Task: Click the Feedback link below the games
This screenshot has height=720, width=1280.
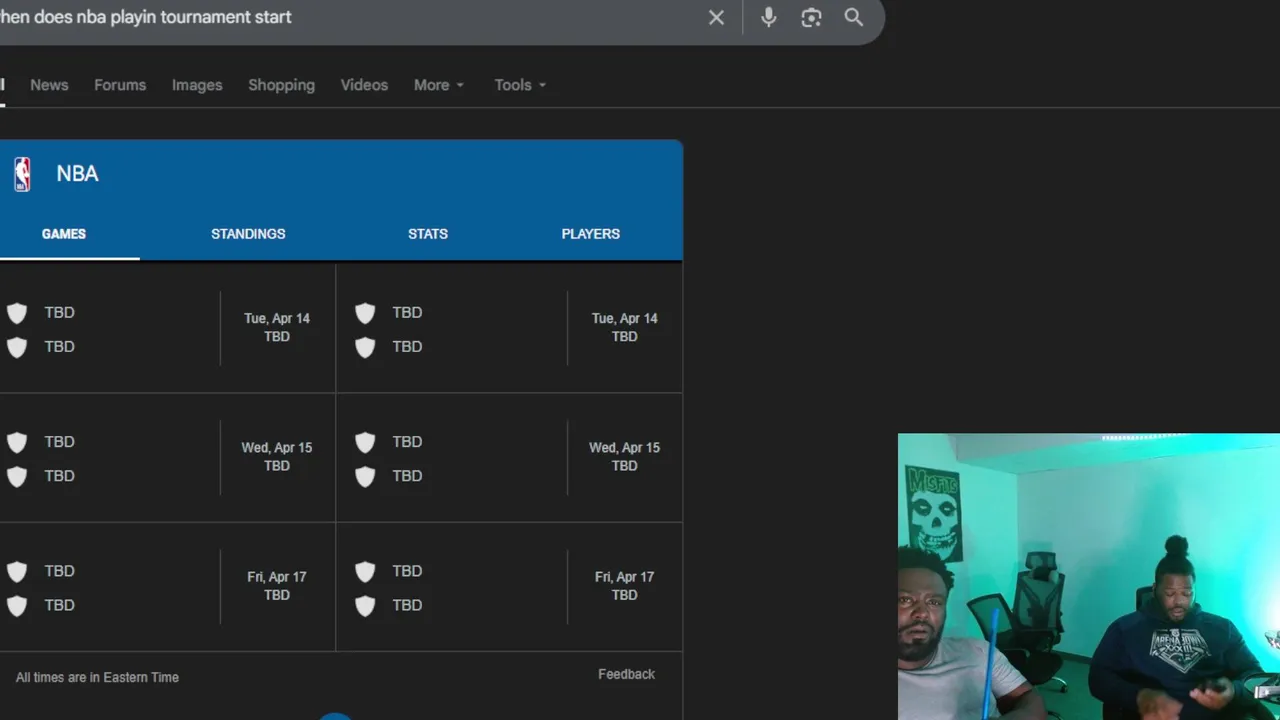Action: 626,674
